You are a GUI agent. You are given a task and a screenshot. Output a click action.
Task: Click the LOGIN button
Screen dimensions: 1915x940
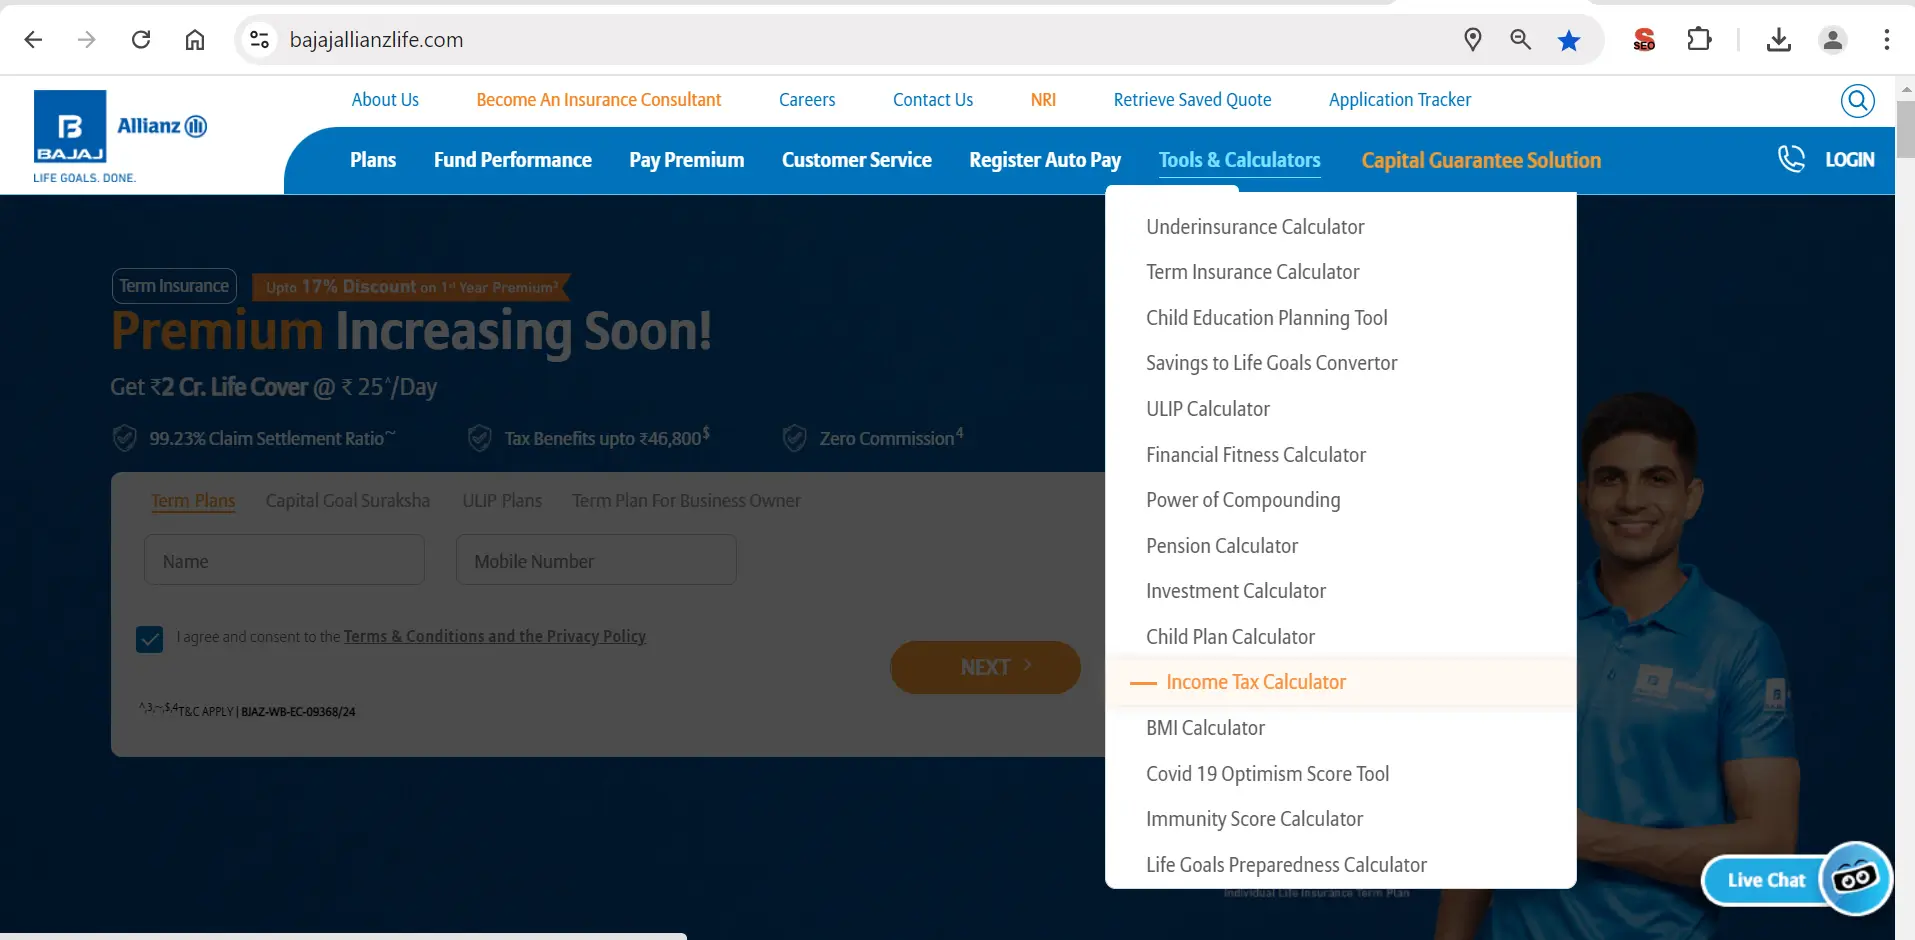(1850, 160)
